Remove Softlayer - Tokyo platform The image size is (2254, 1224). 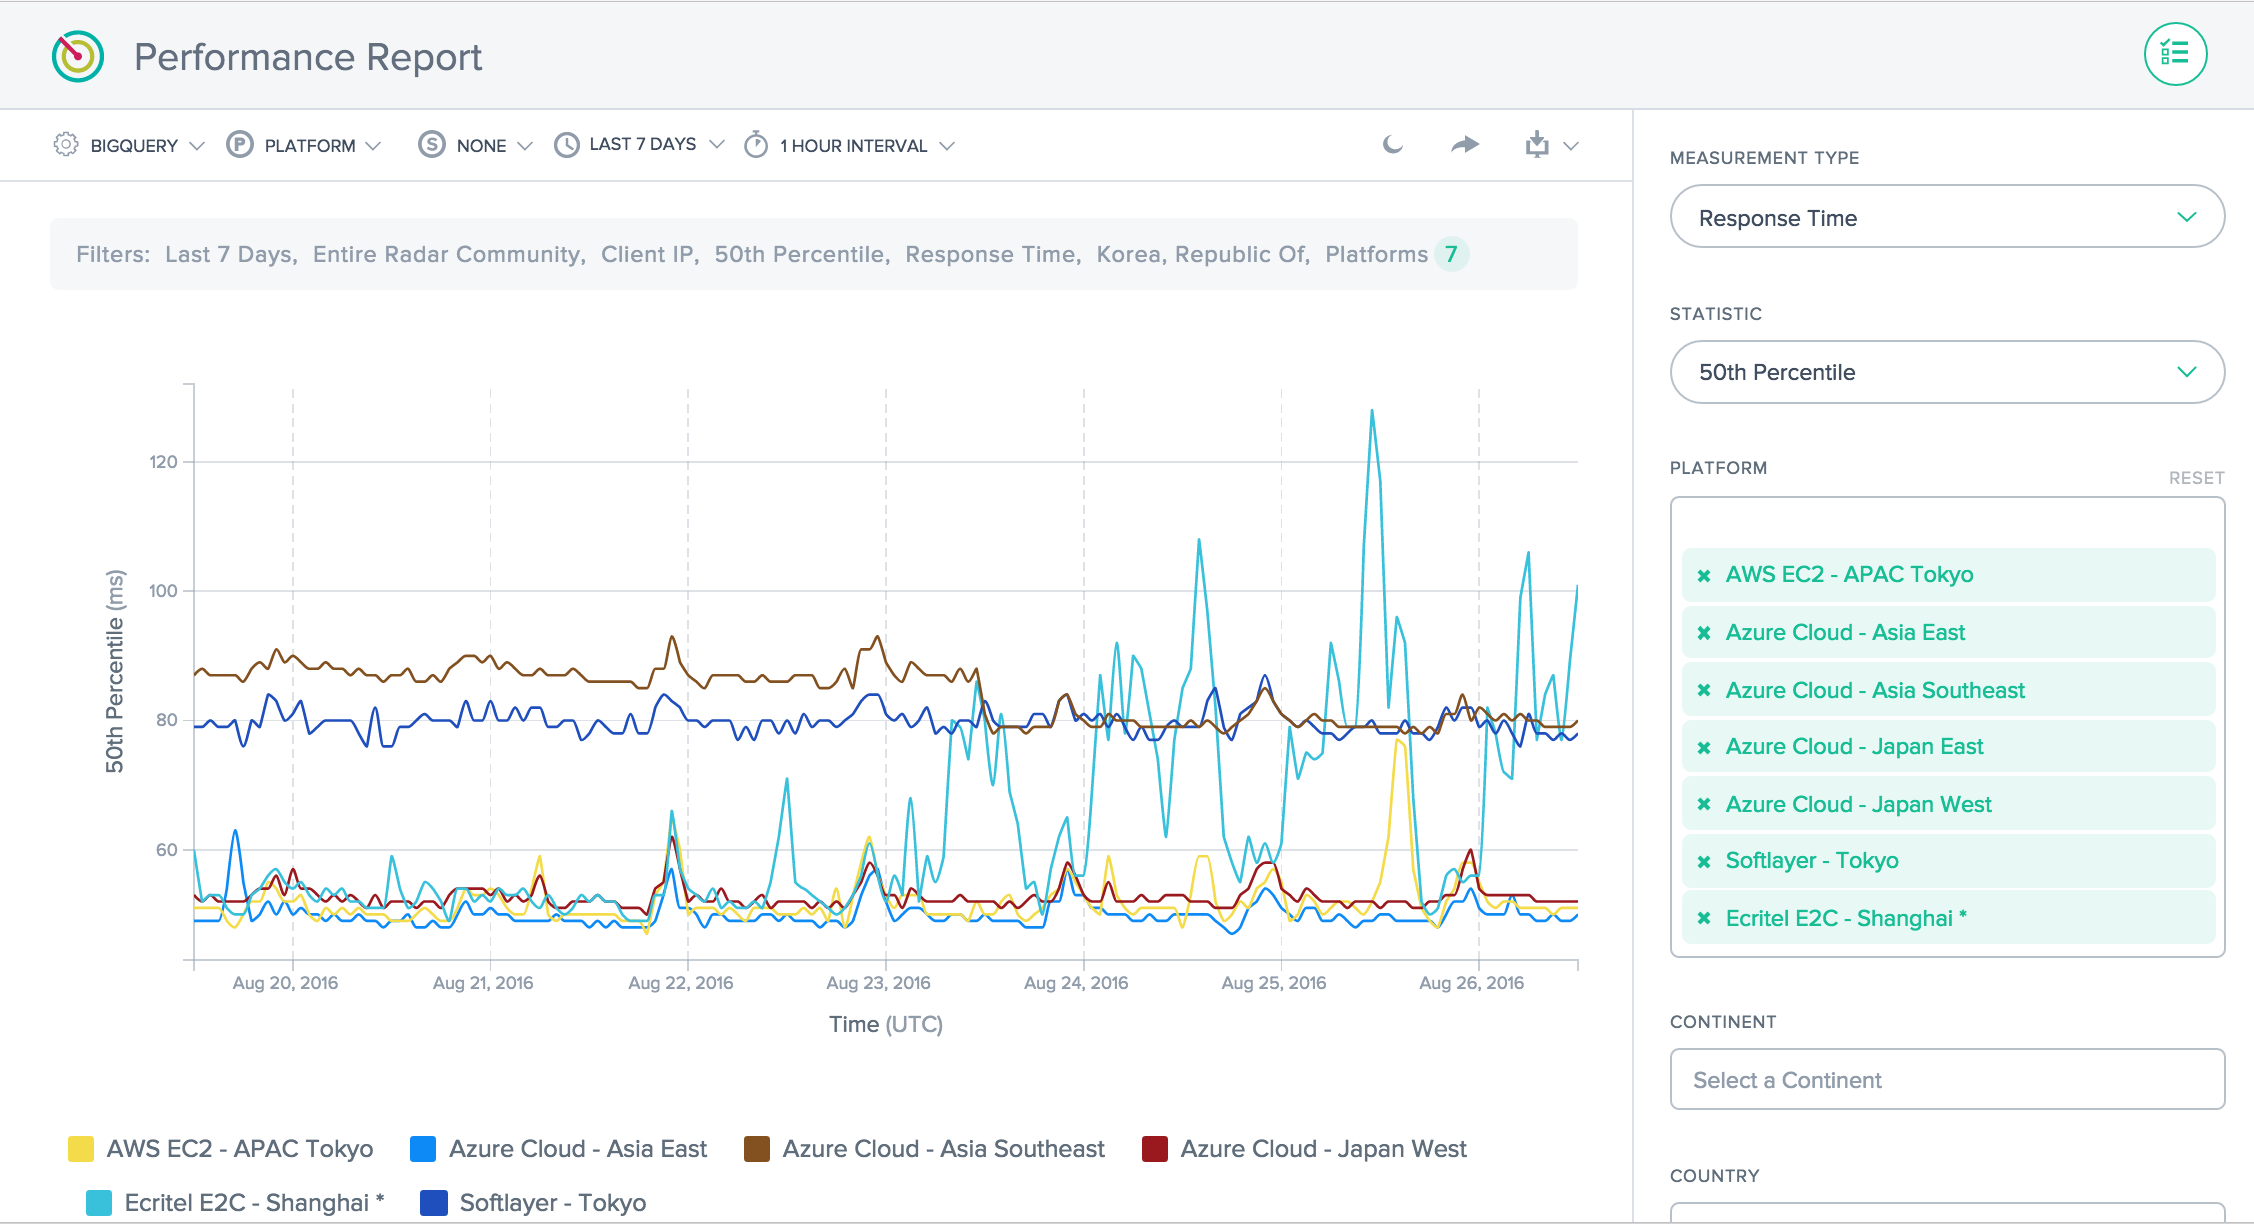pos(1704,861)
